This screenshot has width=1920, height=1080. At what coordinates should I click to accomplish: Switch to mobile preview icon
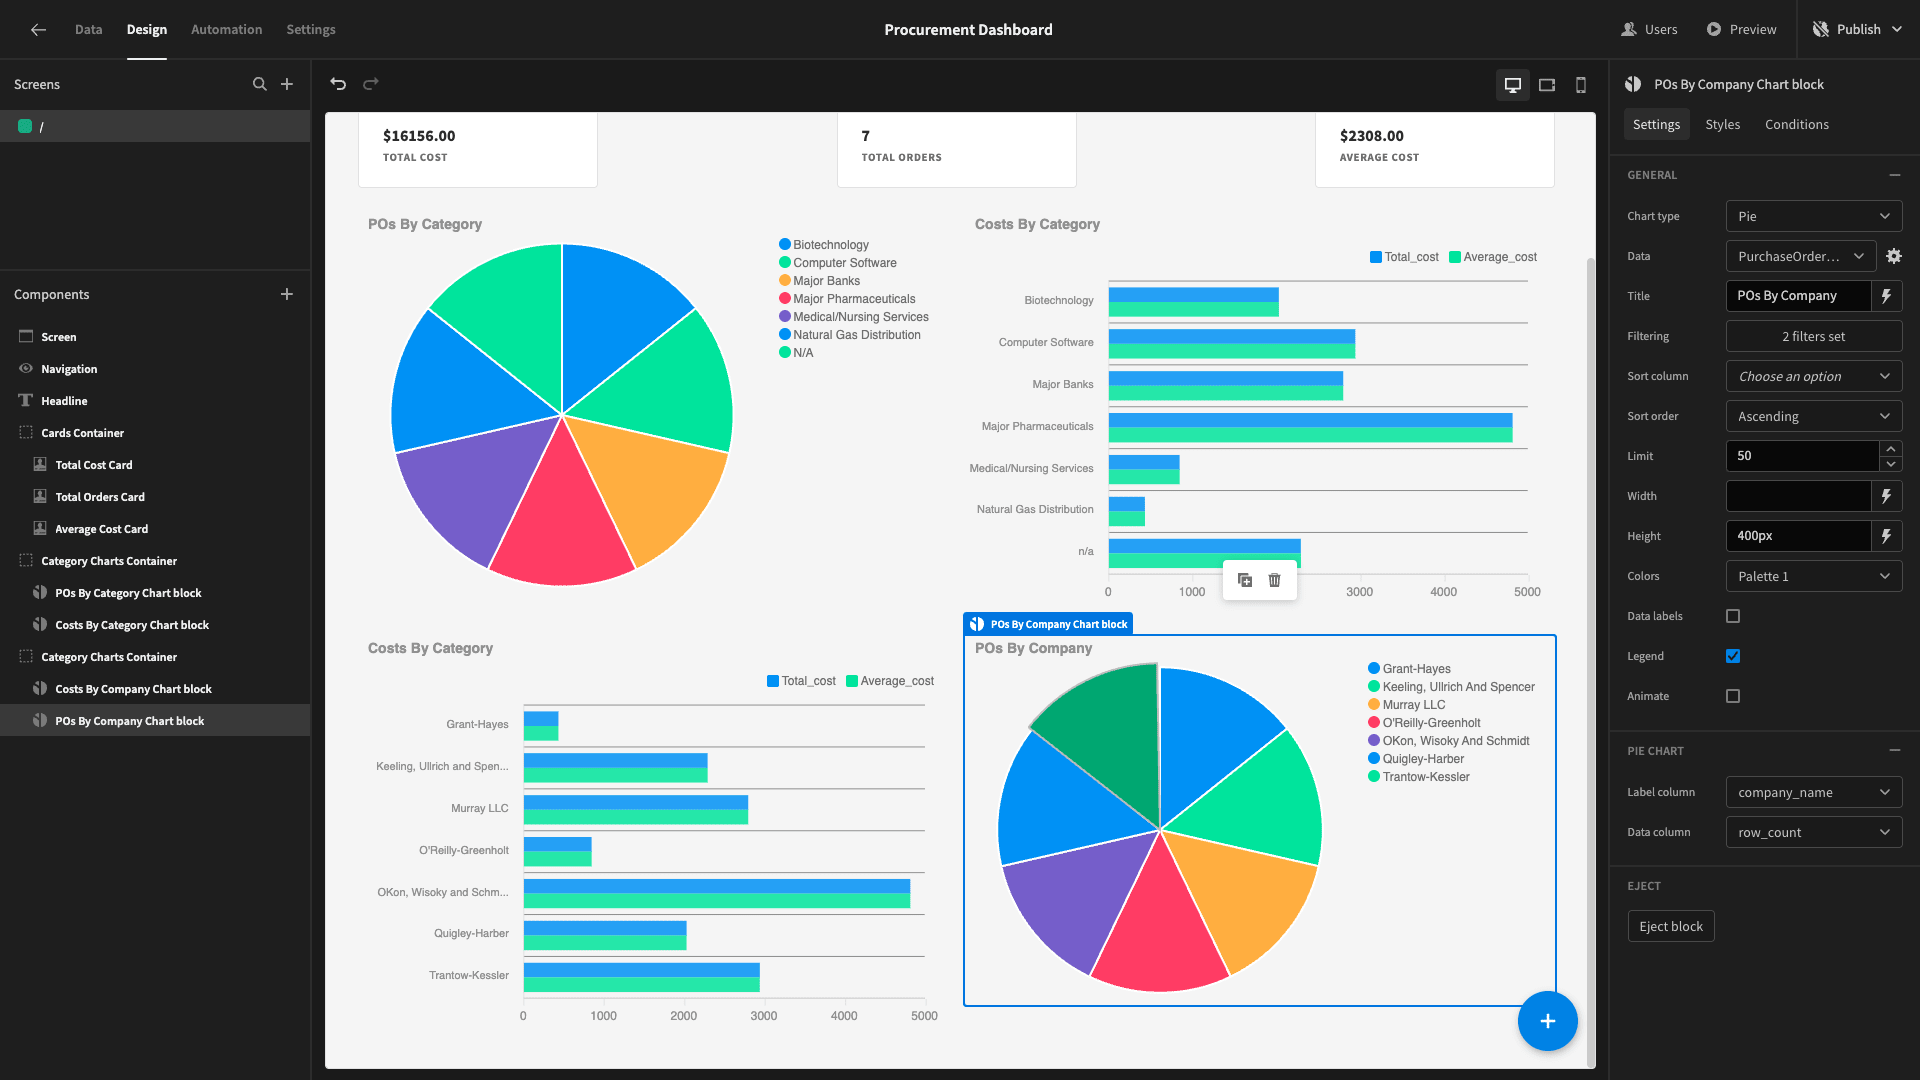tap(1581, 85)
